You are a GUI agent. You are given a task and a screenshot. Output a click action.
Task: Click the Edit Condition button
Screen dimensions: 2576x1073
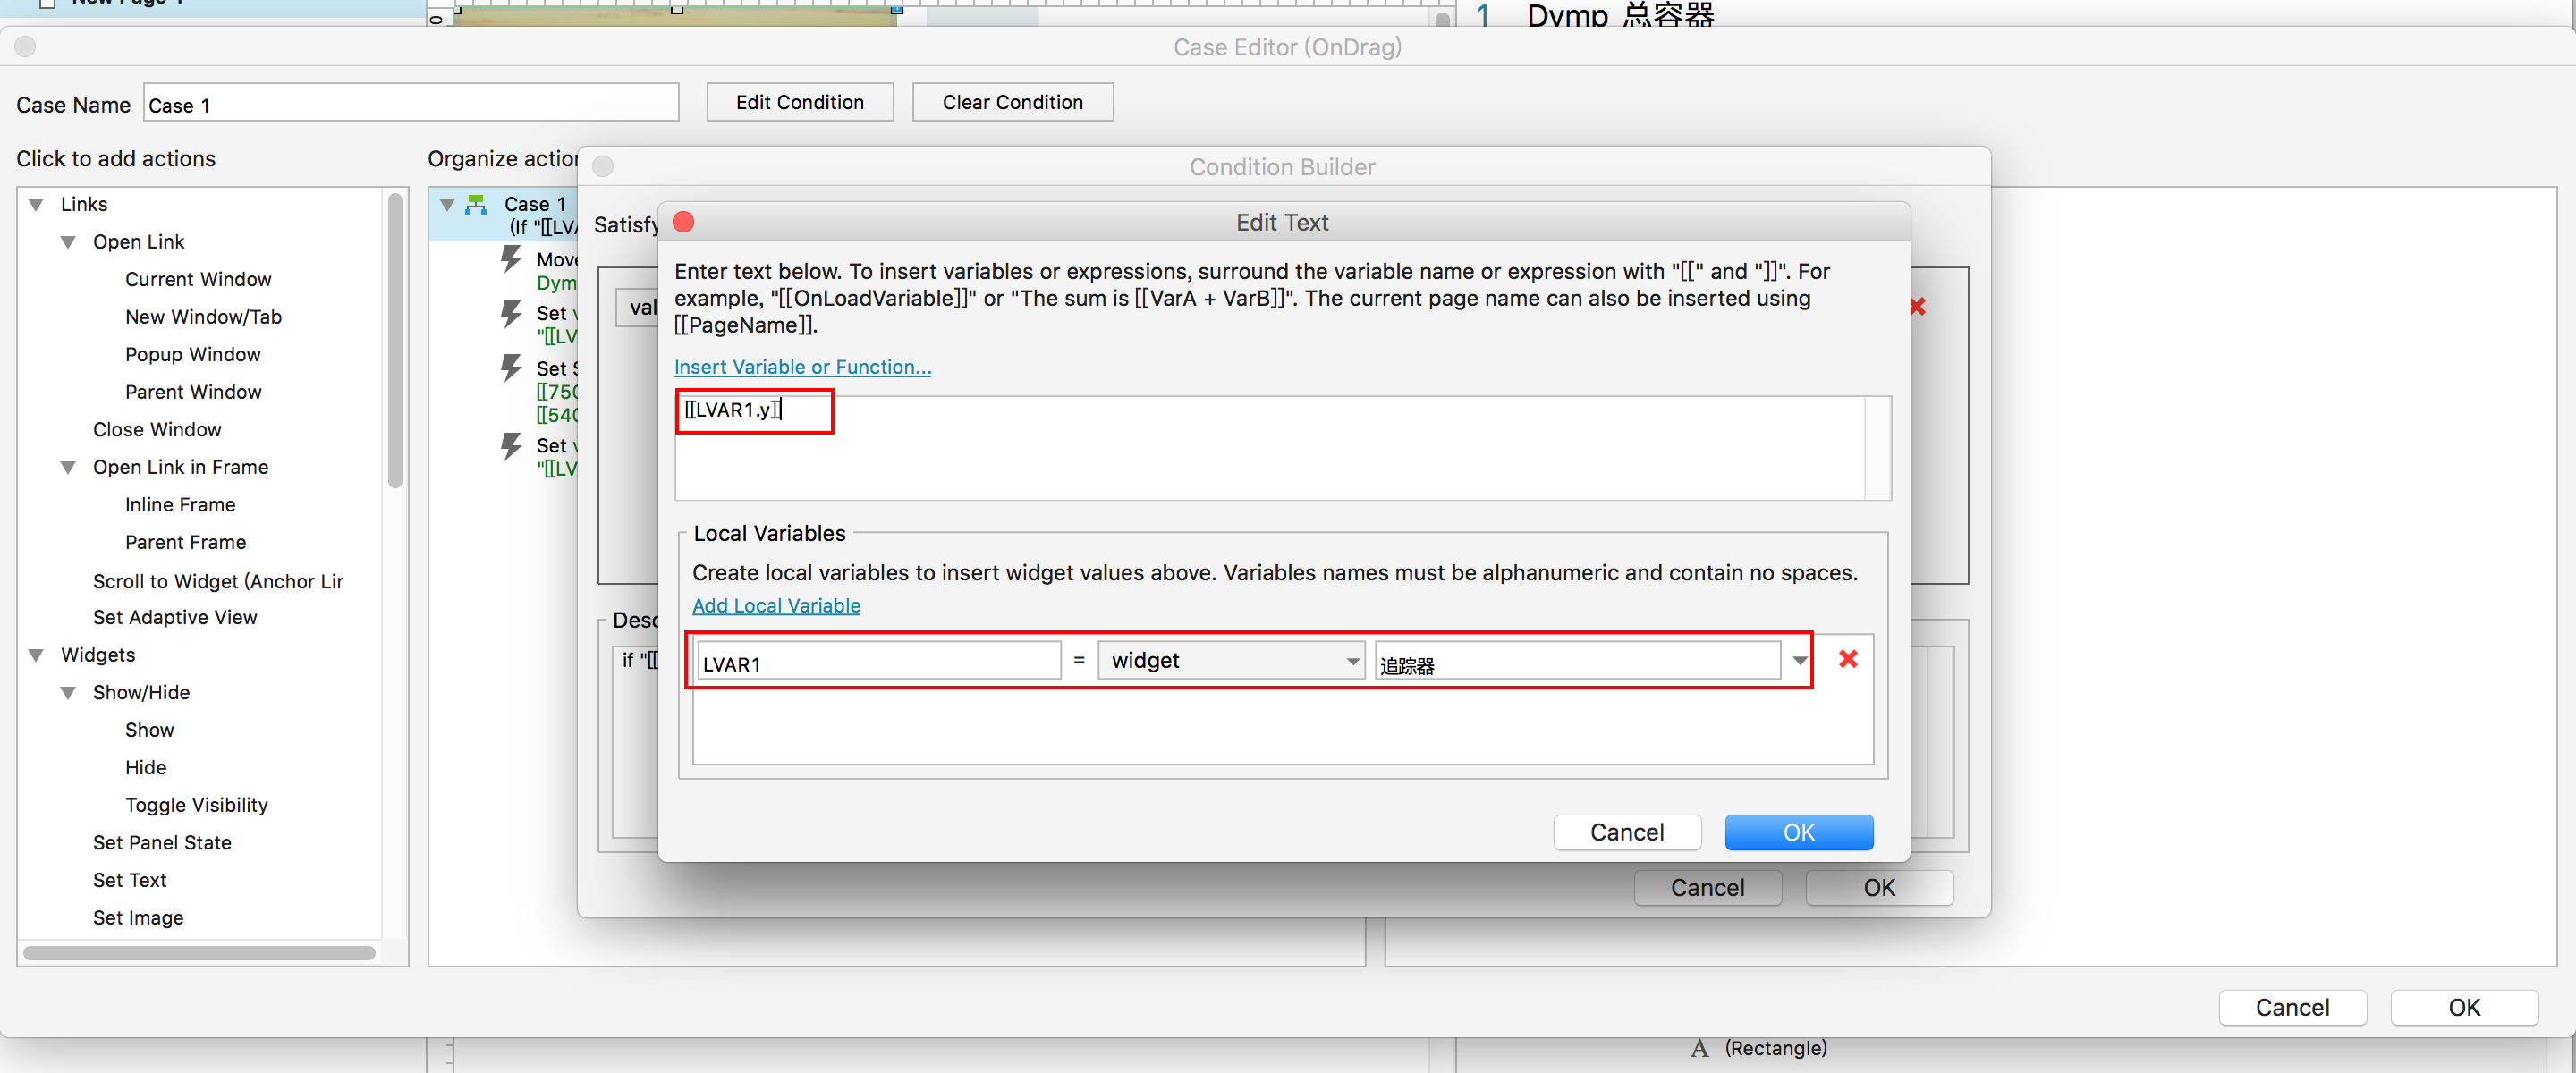tap(799, 102)
